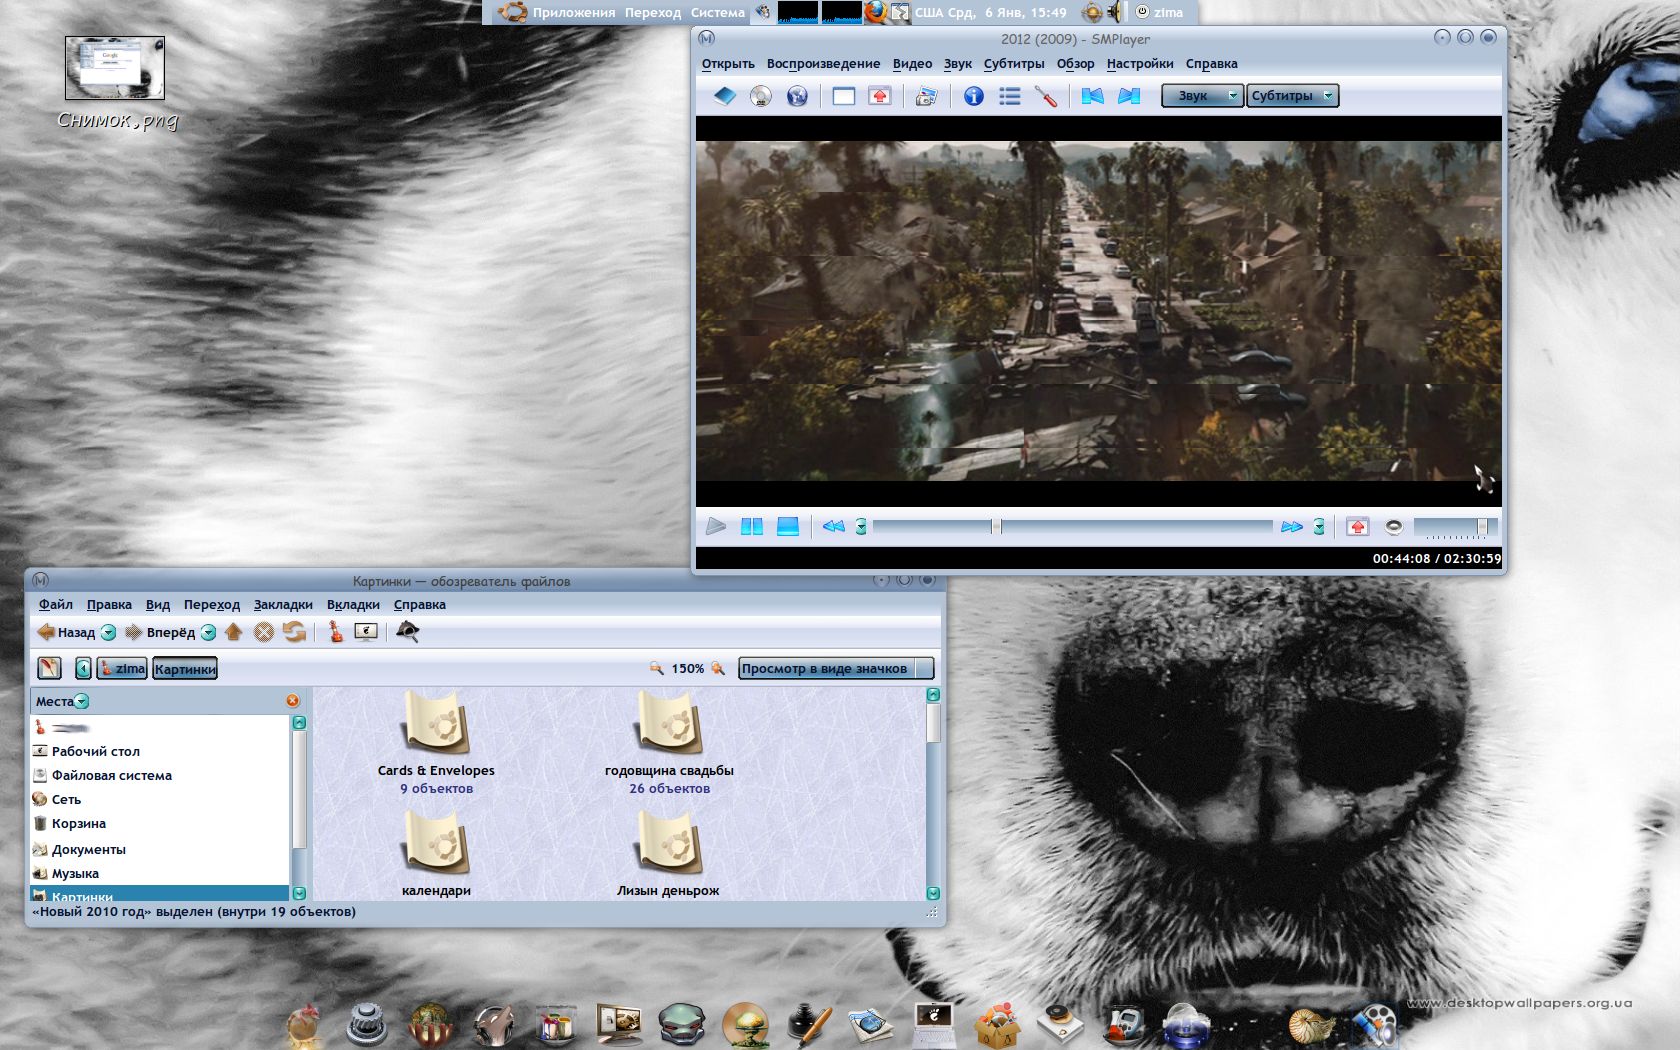Open computer icon in file toolbar
This screenshot has width=1680, height=1050.
click(x=366, y=632)
